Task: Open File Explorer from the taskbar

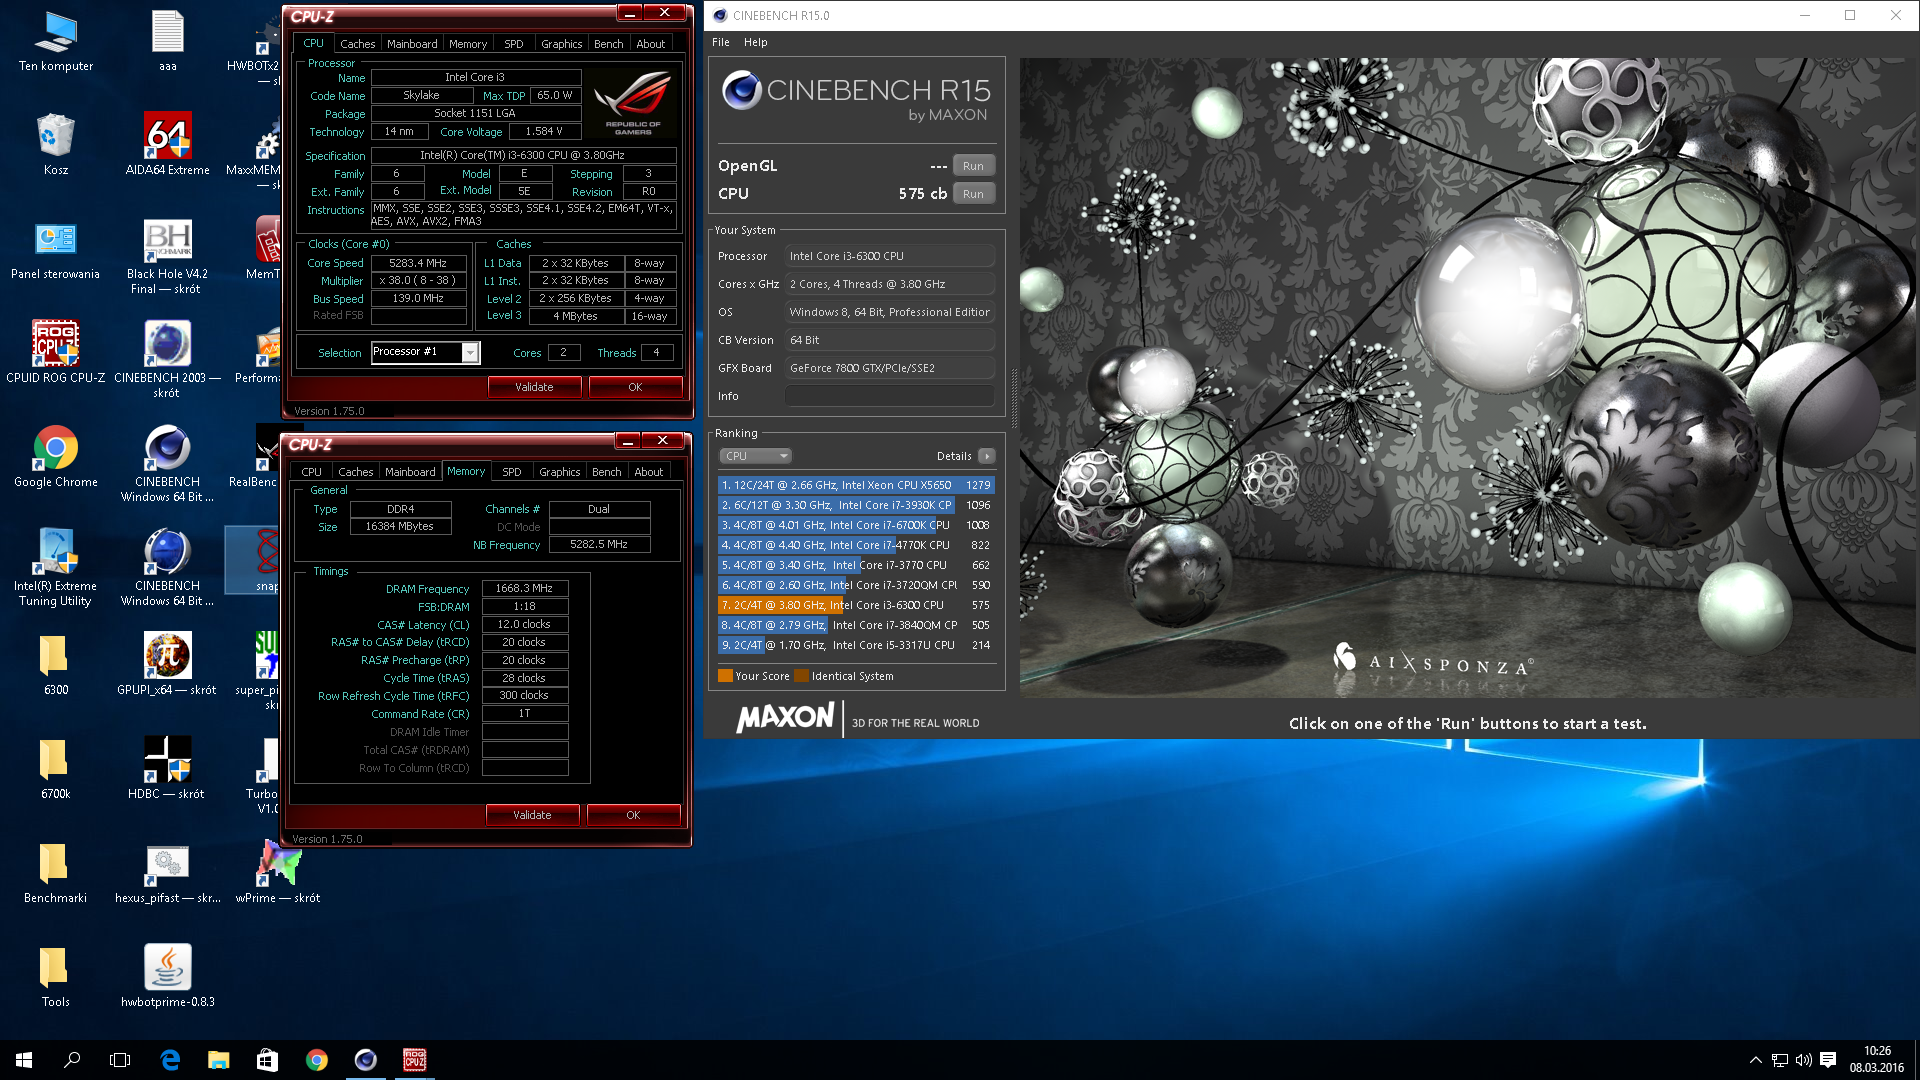Action: pyautogui.click(x=218, y=1060)
